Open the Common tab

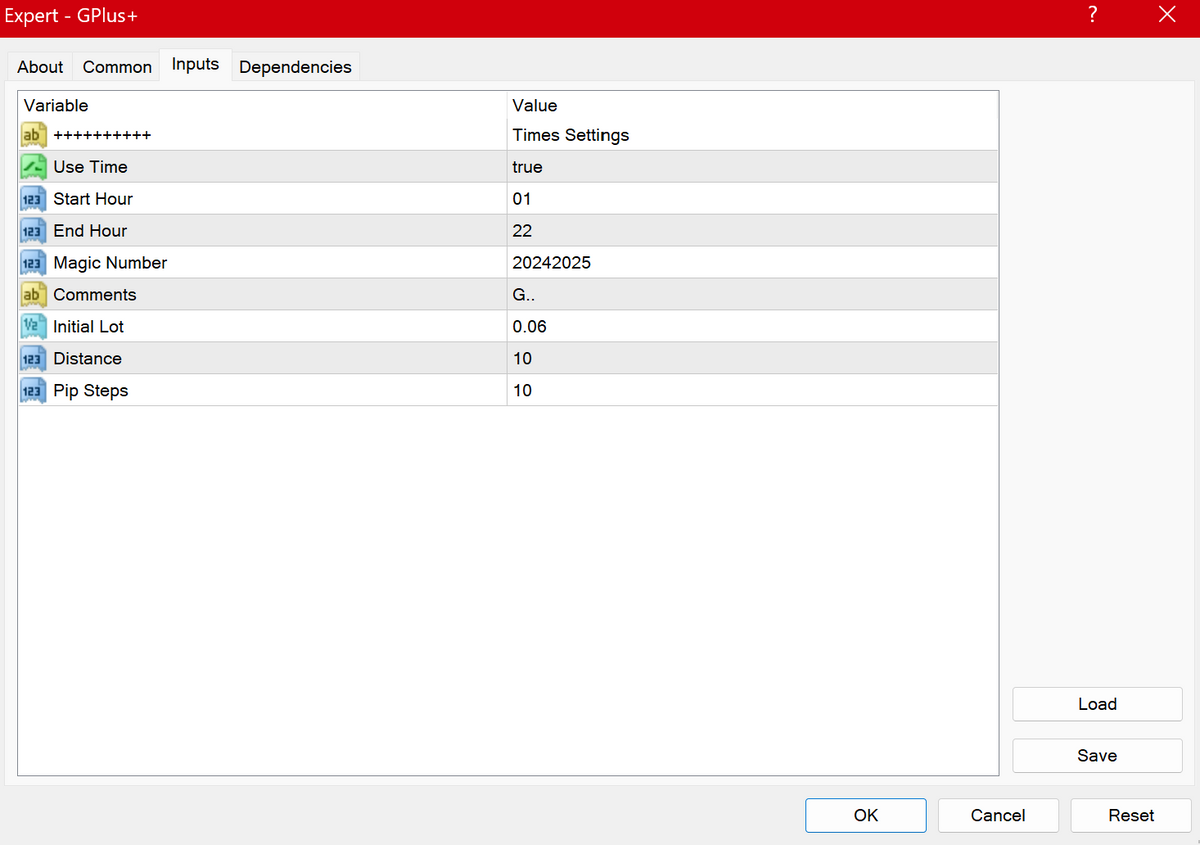tap(117, 67)
